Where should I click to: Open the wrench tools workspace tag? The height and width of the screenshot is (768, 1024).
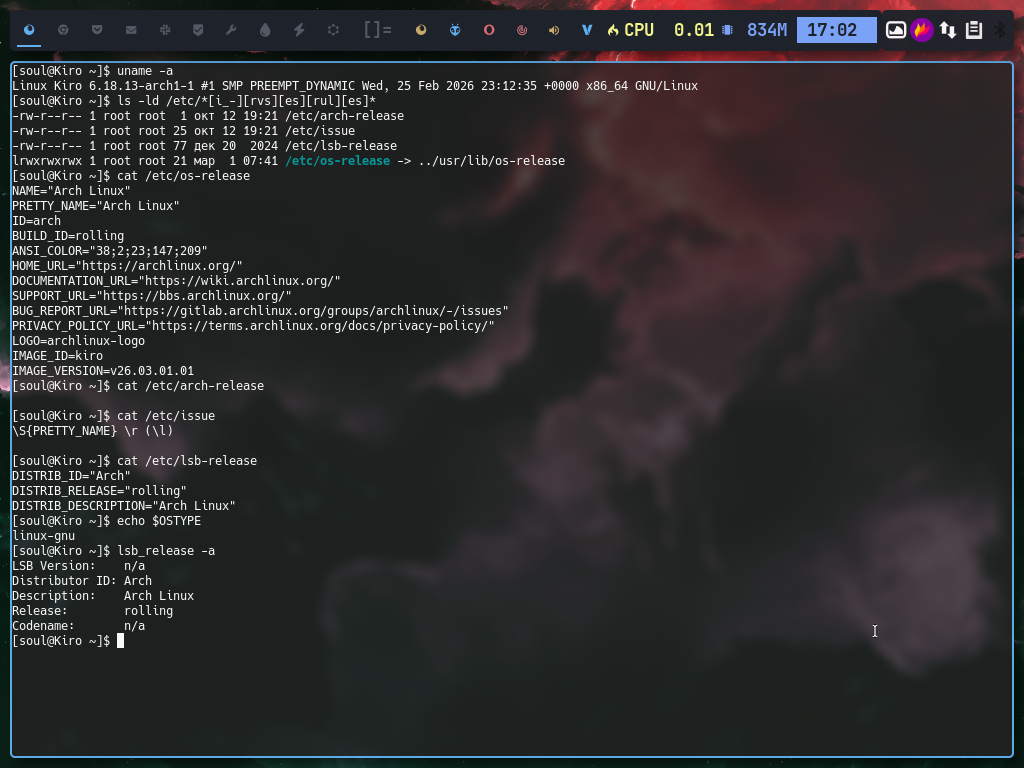[x=231, y=30]
